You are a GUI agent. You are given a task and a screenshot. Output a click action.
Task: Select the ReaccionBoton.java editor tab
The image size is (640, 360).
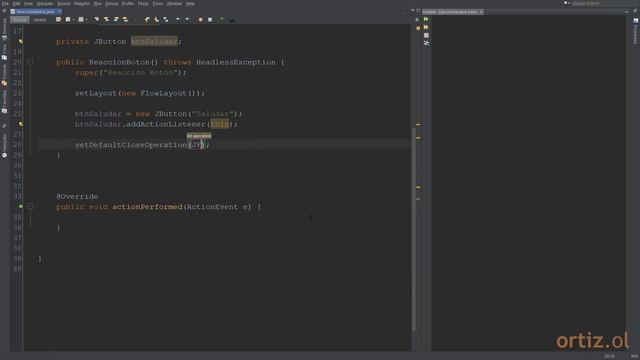(35, 12)
